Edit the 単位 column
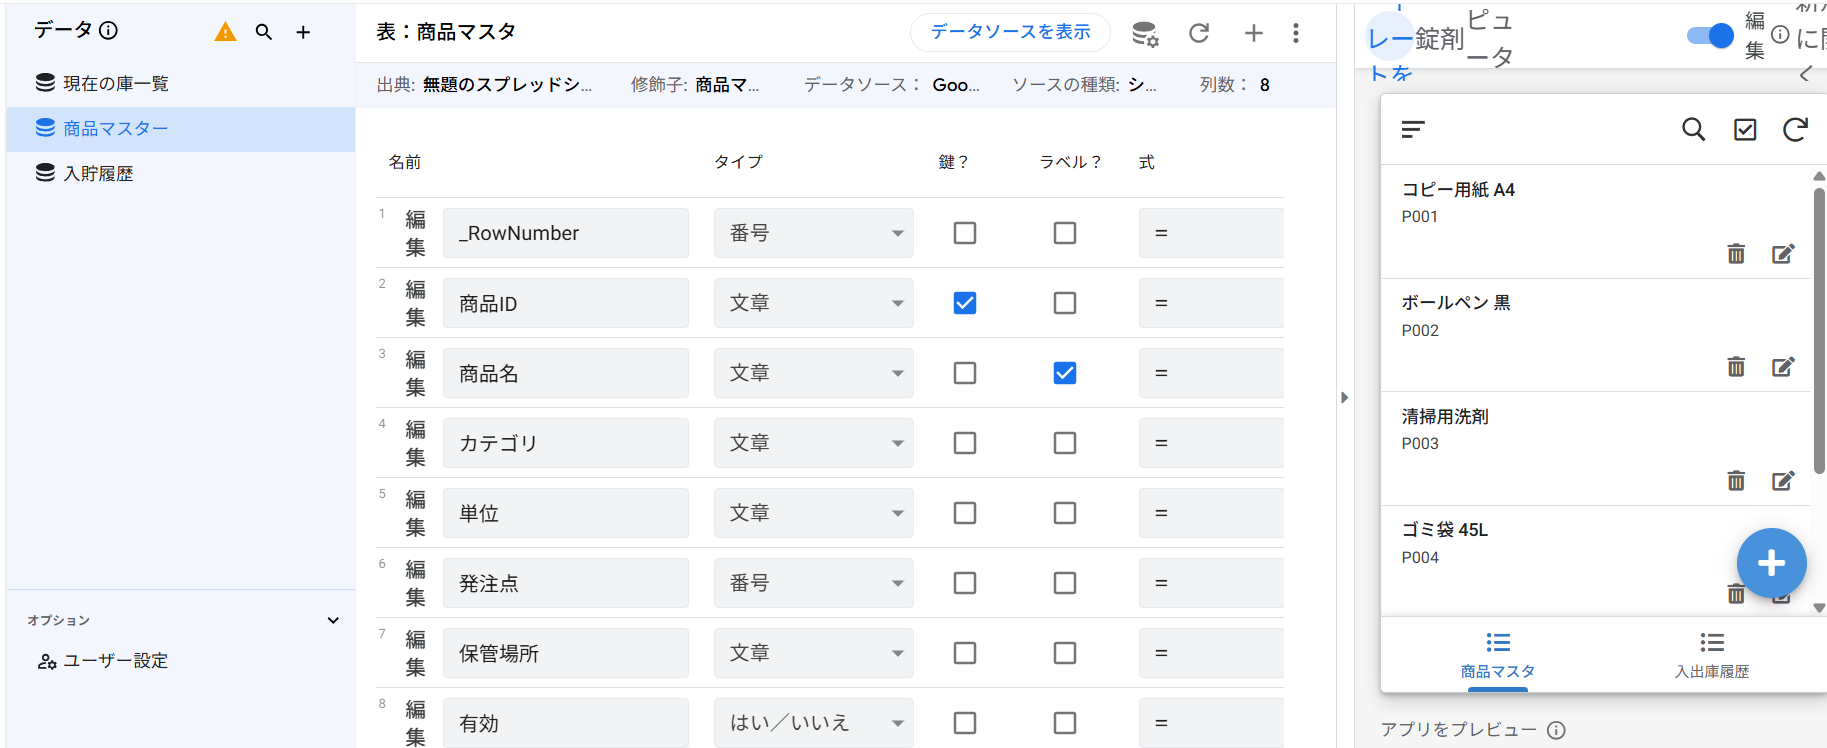The width and height of the screenshot is (1827, 748). (x=415, y=513)
